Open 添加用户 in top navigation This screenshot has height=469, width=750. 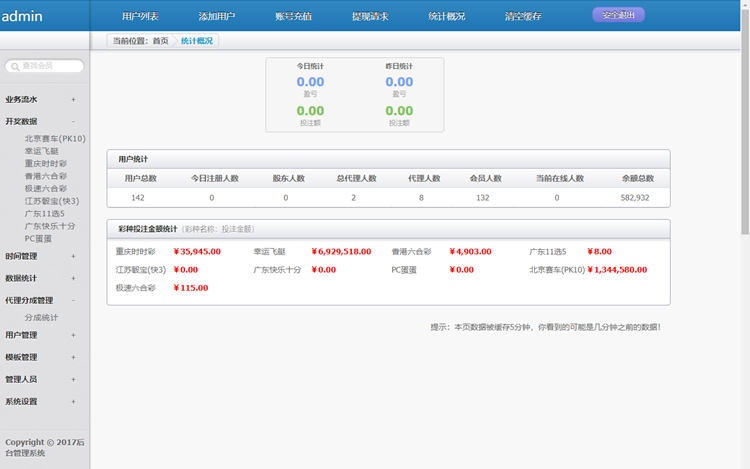click(x=217, y=17)
